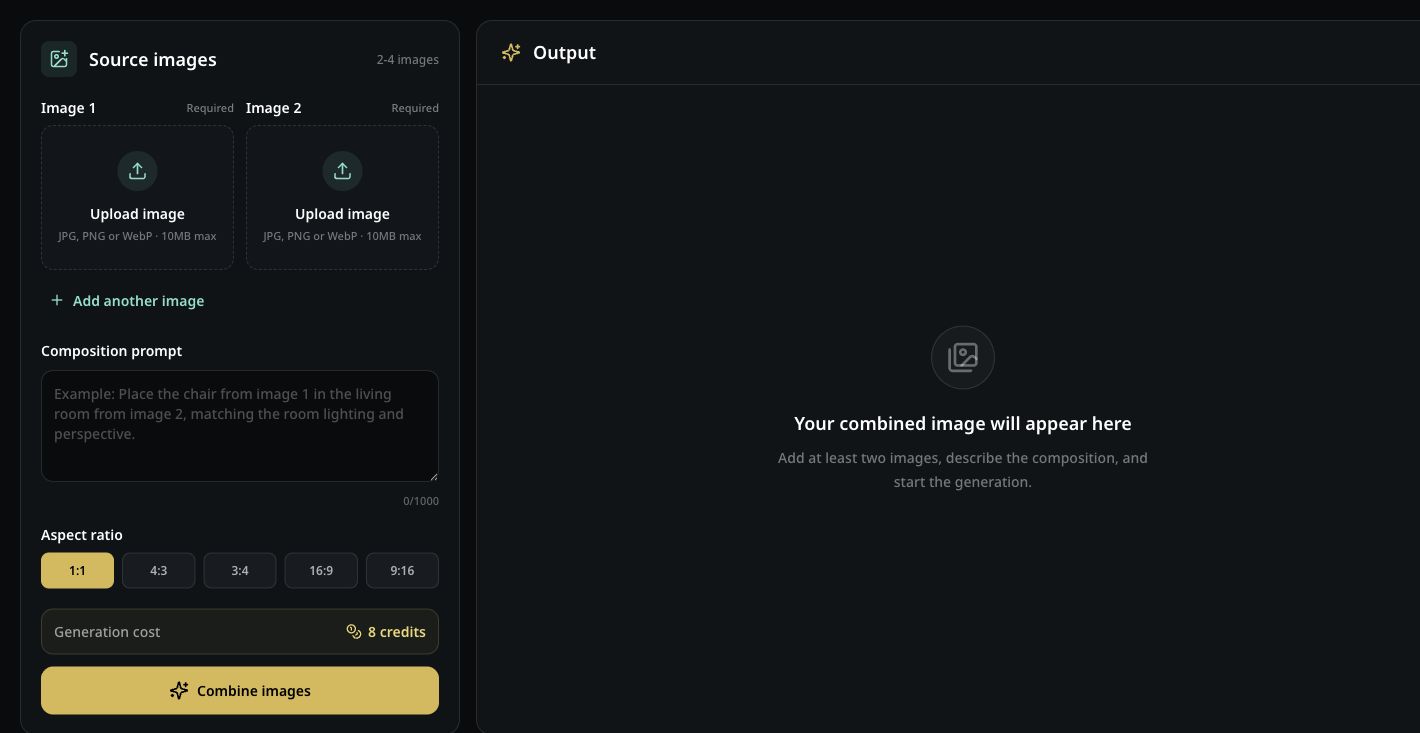Pick the 9:16 aspect ratio
The width and height of the screenshot is (1420, 733).
click(402, 570)
